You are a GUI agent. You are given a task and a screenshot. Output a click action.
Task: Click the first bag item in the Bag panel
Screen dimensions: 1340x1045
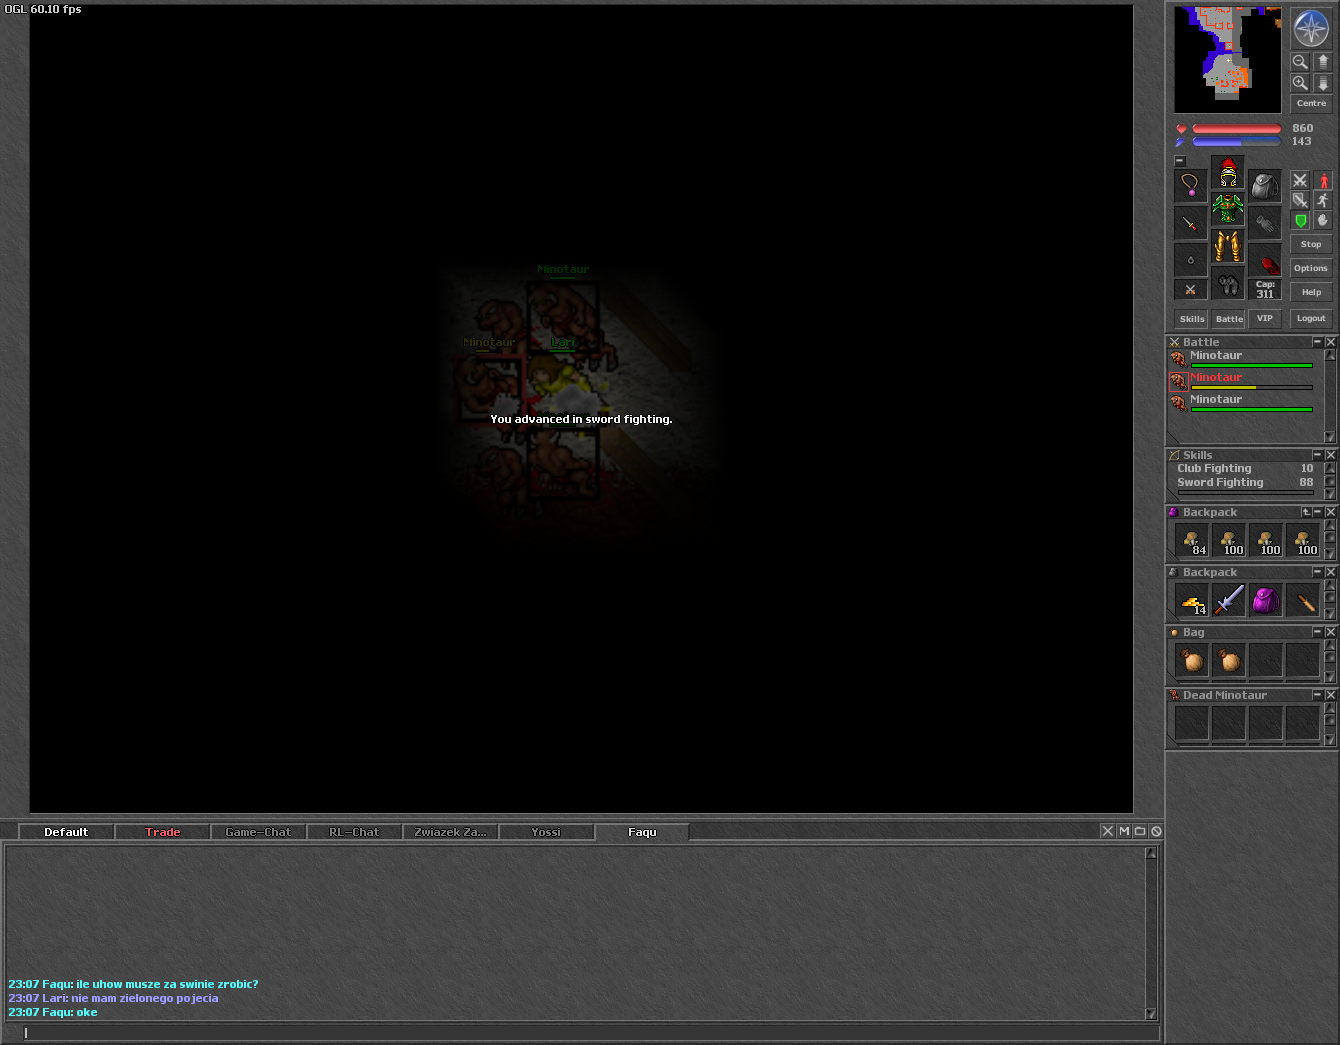[x=1192, y=660]
